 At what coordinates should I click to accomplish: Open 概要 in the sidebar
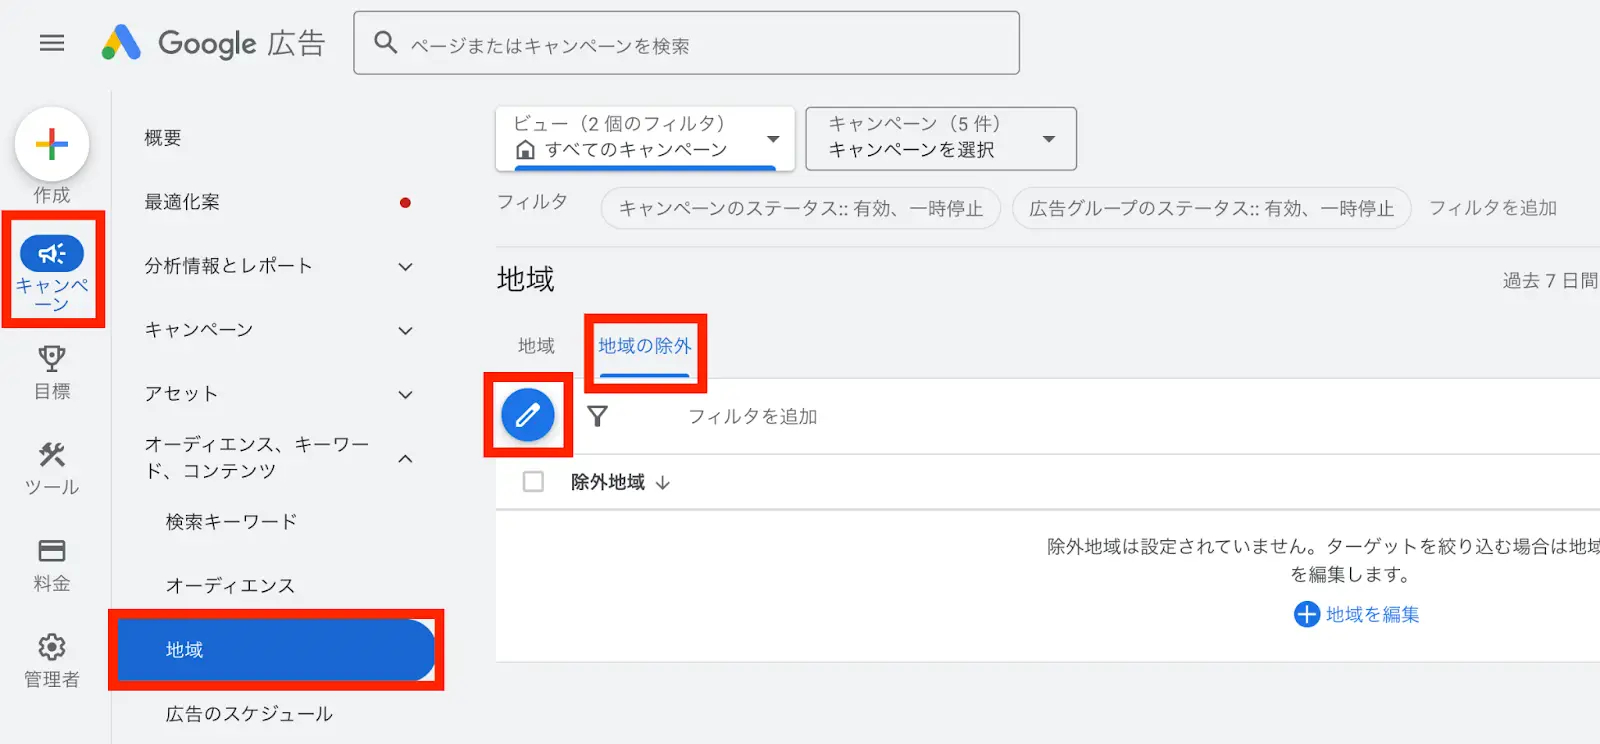tap(163, 138)
